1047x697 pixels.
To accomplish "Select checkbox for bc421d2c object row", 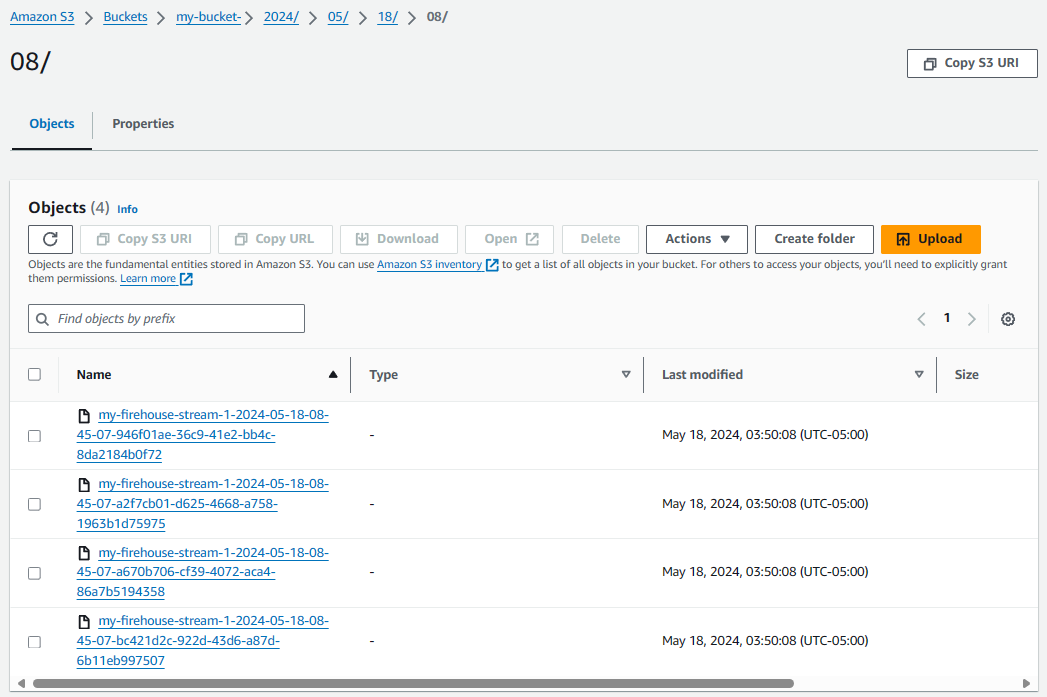I will point(35,642).
